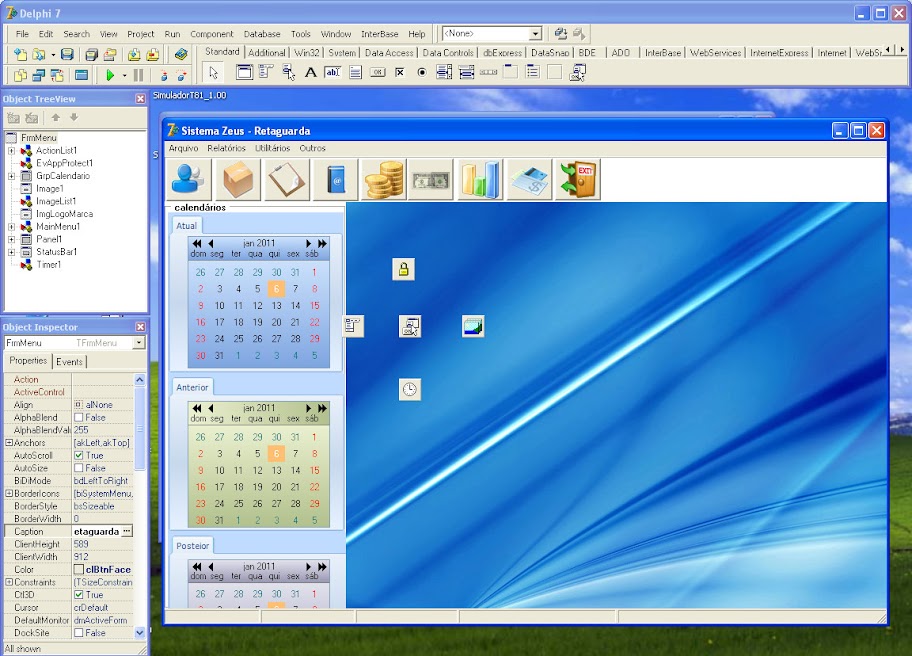Pick the CheckBox component from palette

400,73
